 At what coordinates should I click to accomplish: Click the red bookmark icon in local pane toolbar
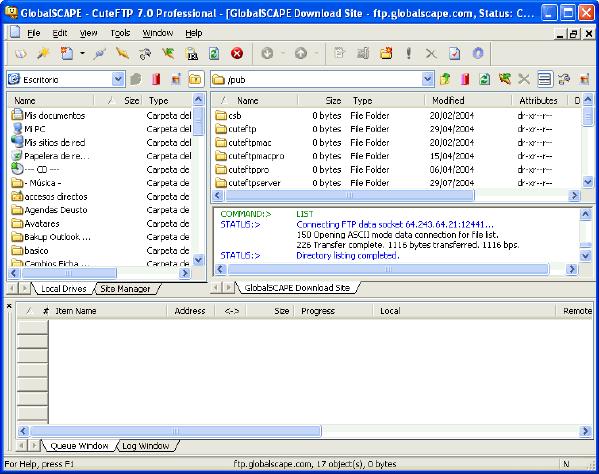156,79
